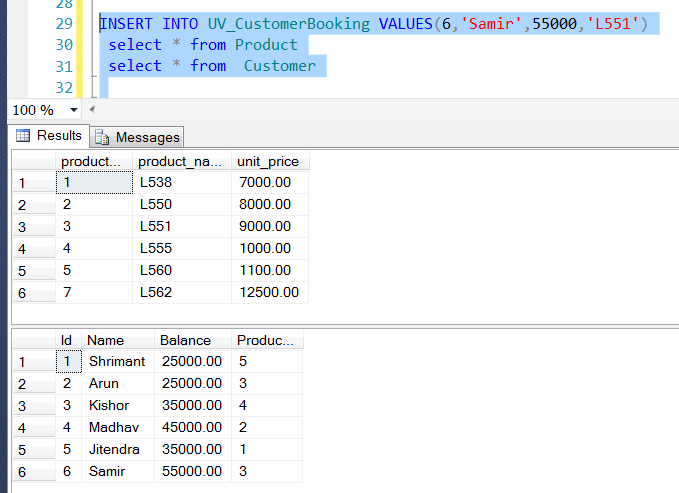
Task: Click the Name column header
Action: pos(118,341)
